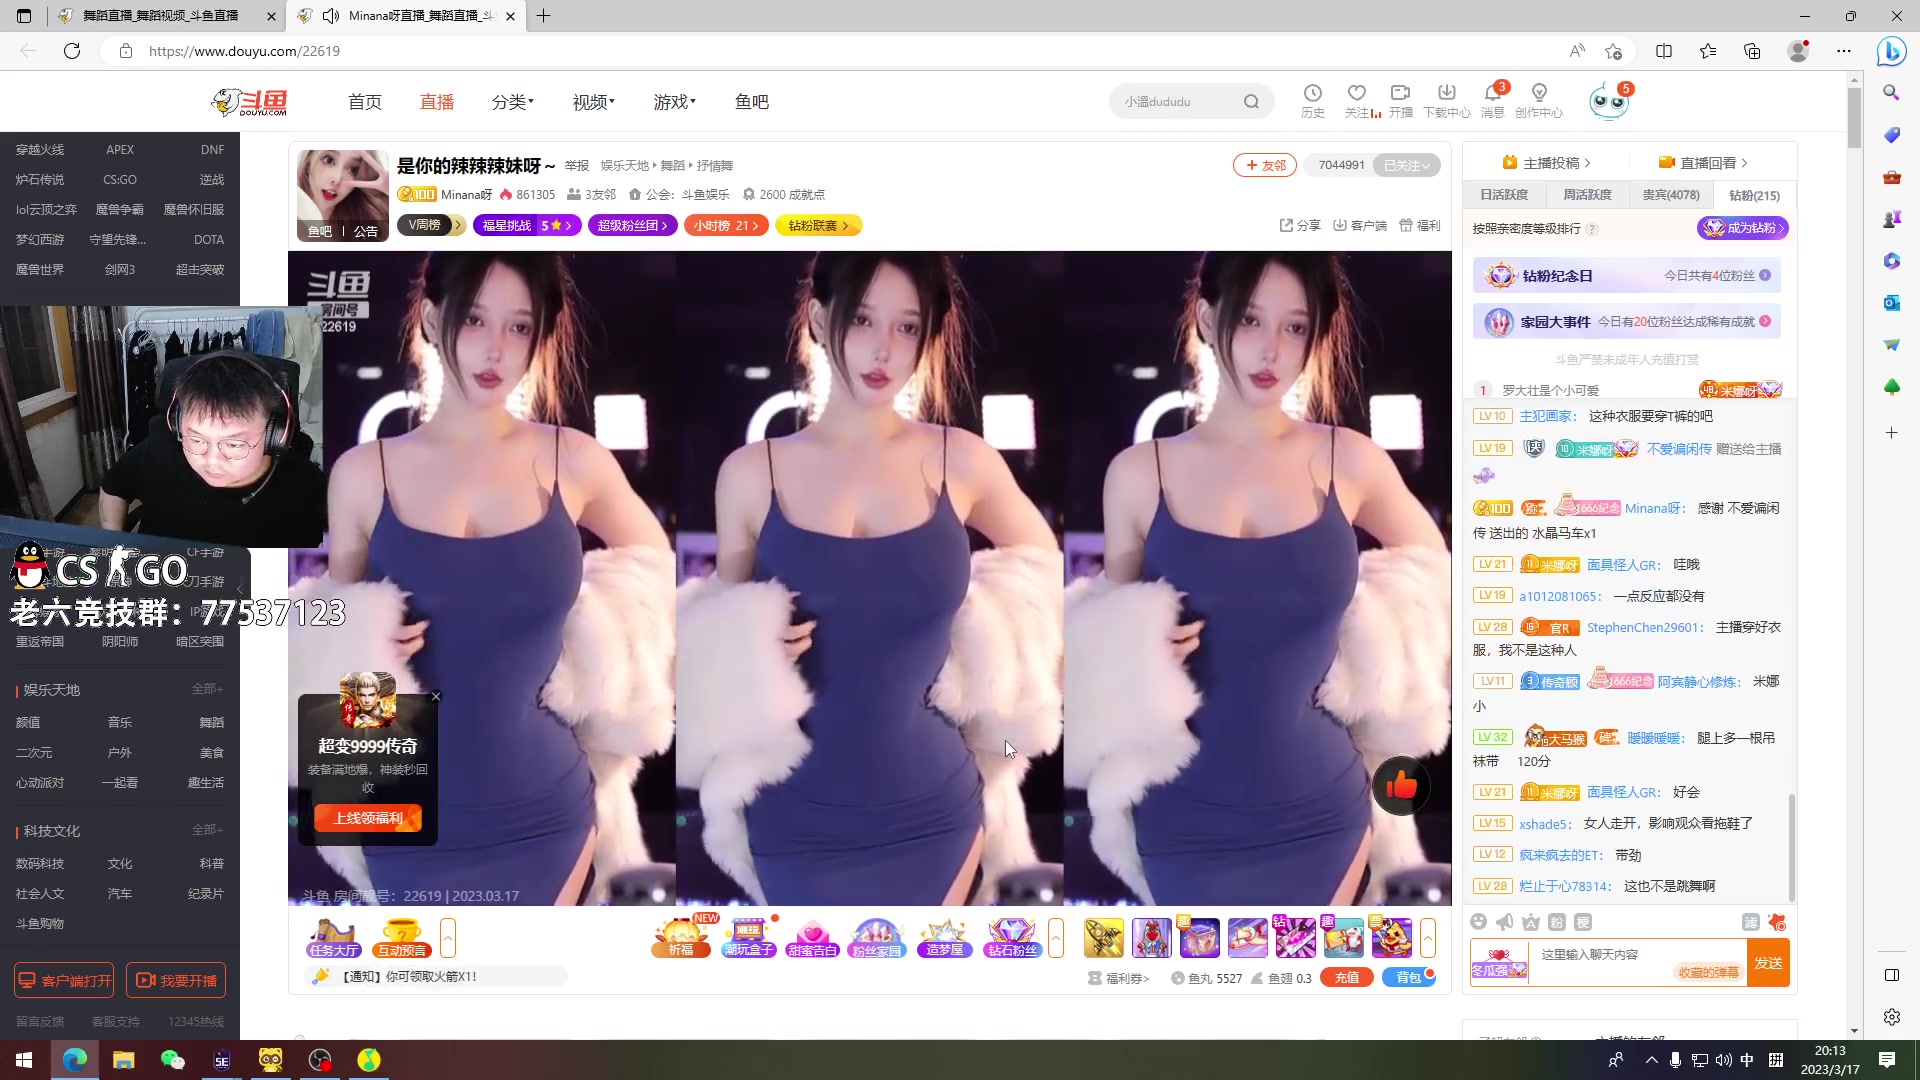This screenshot has height=1080, width=1920.
Task: Open the 分类 category dropdown
Action: [512, 101]
